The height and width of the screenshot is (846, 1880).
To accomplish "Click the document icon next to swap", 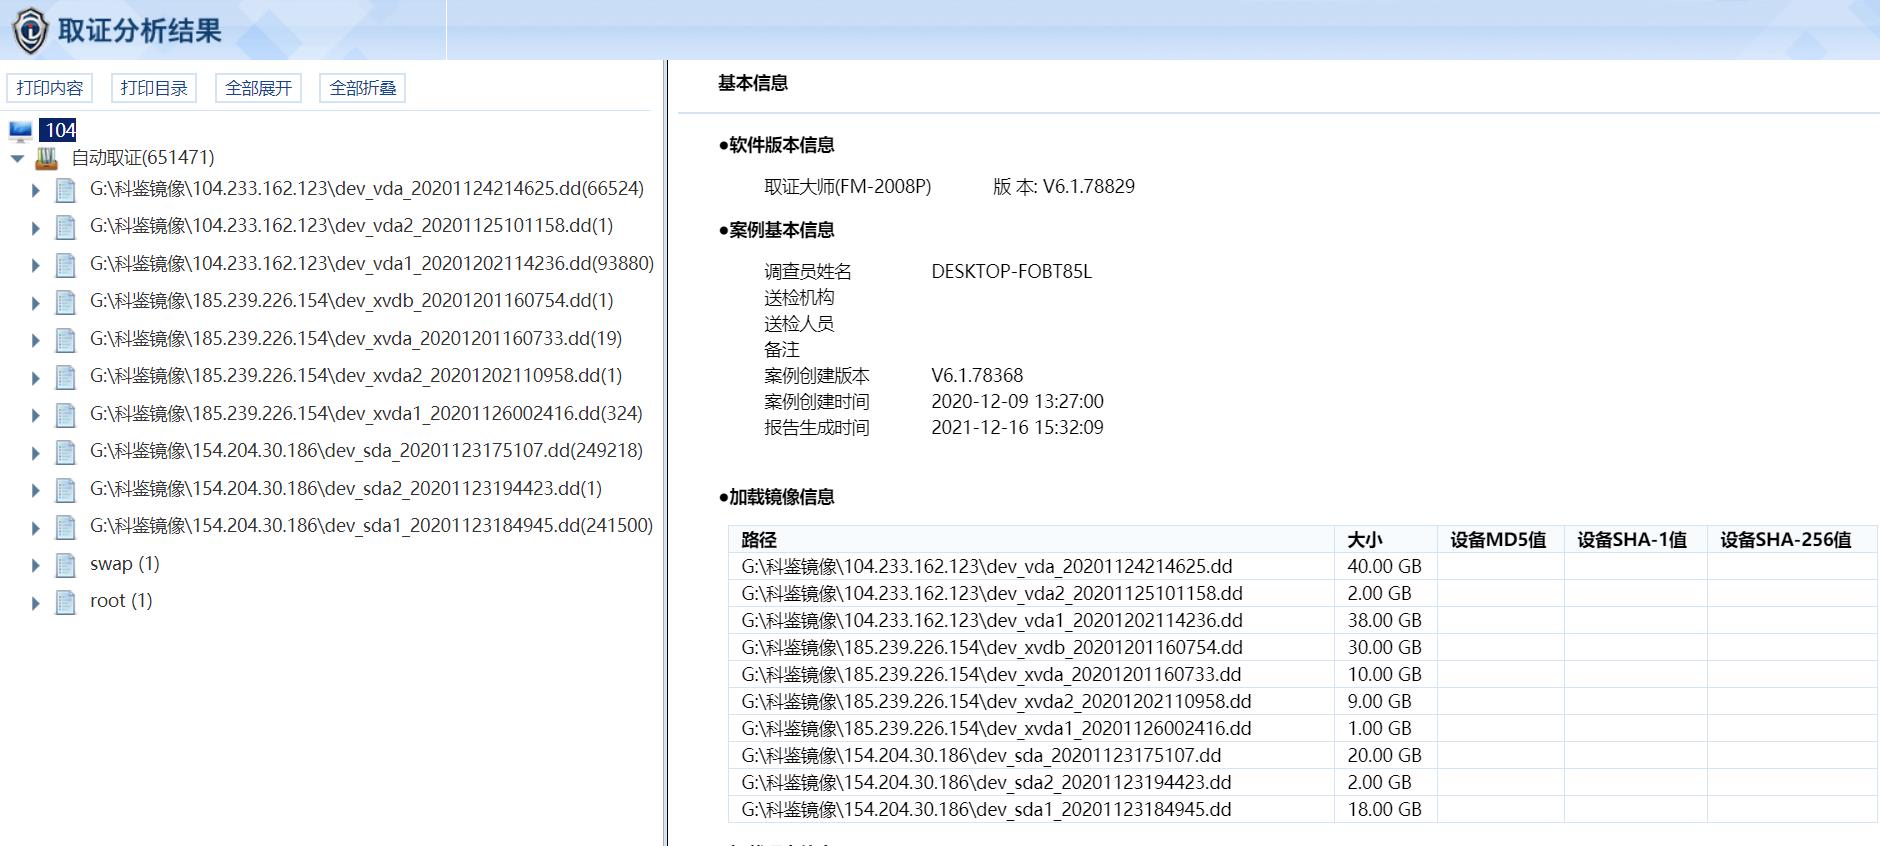I will [x=66, y=565].
